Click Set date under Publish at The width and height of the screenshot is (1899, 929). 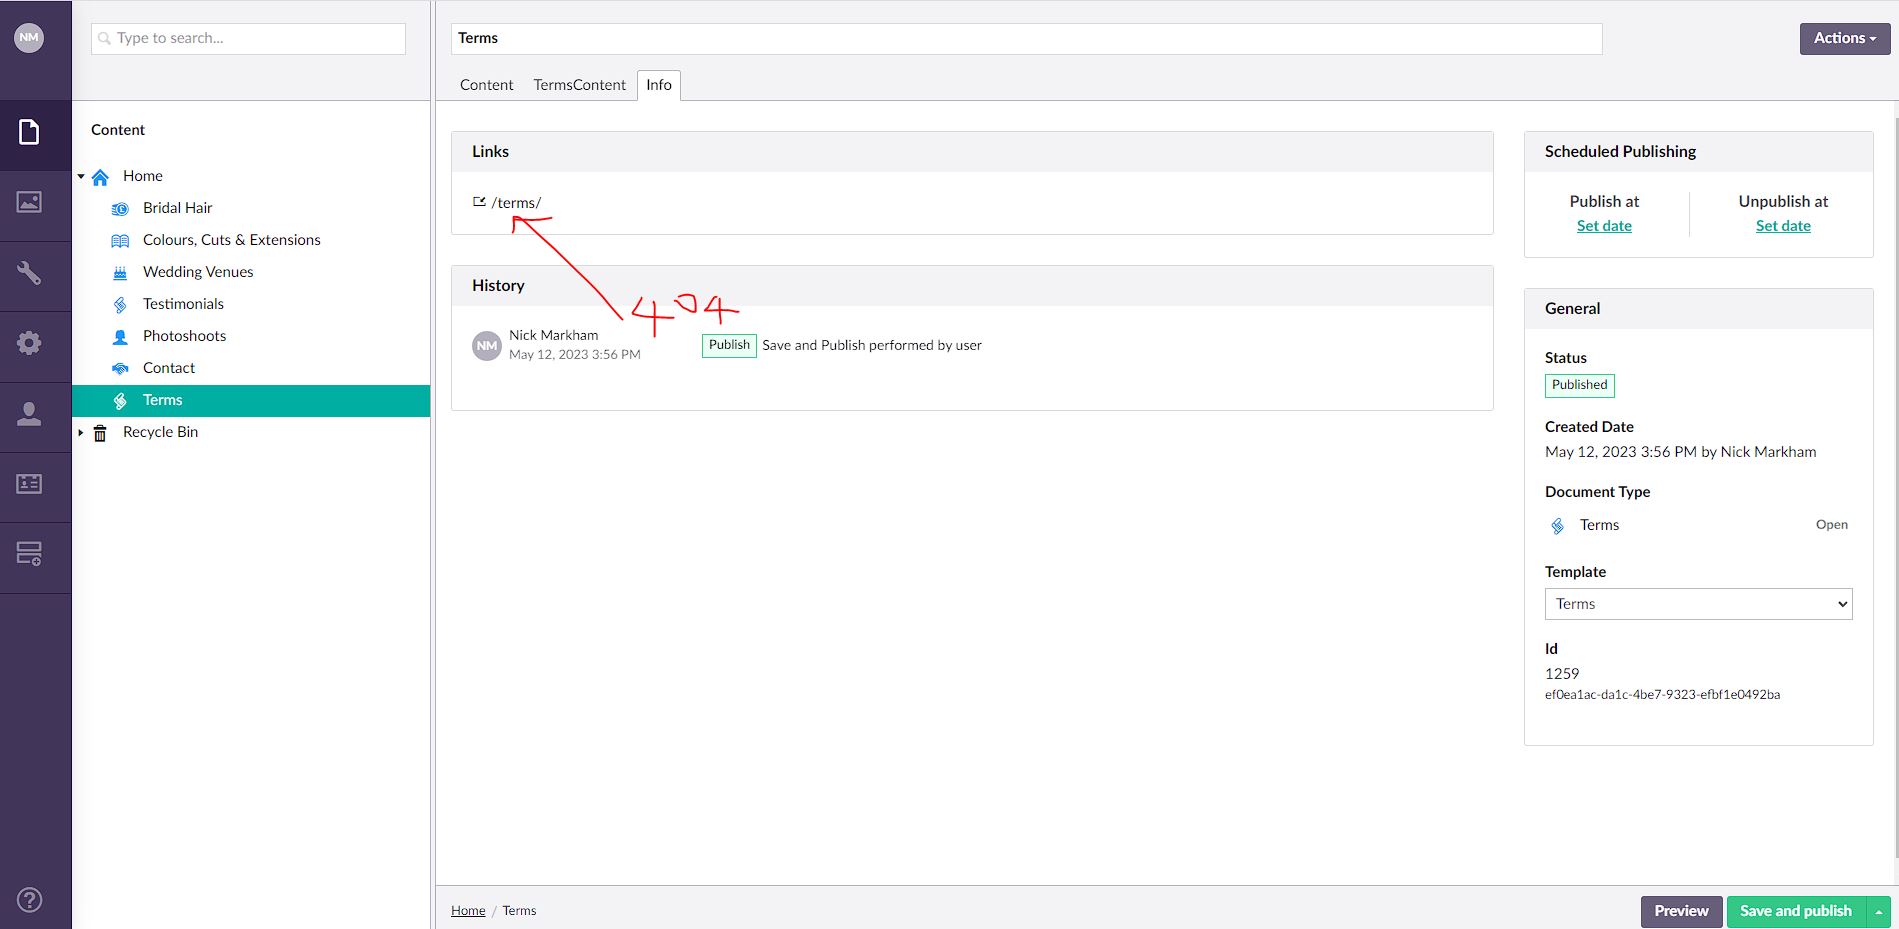pyautogui.click(x=1603, y=226)
